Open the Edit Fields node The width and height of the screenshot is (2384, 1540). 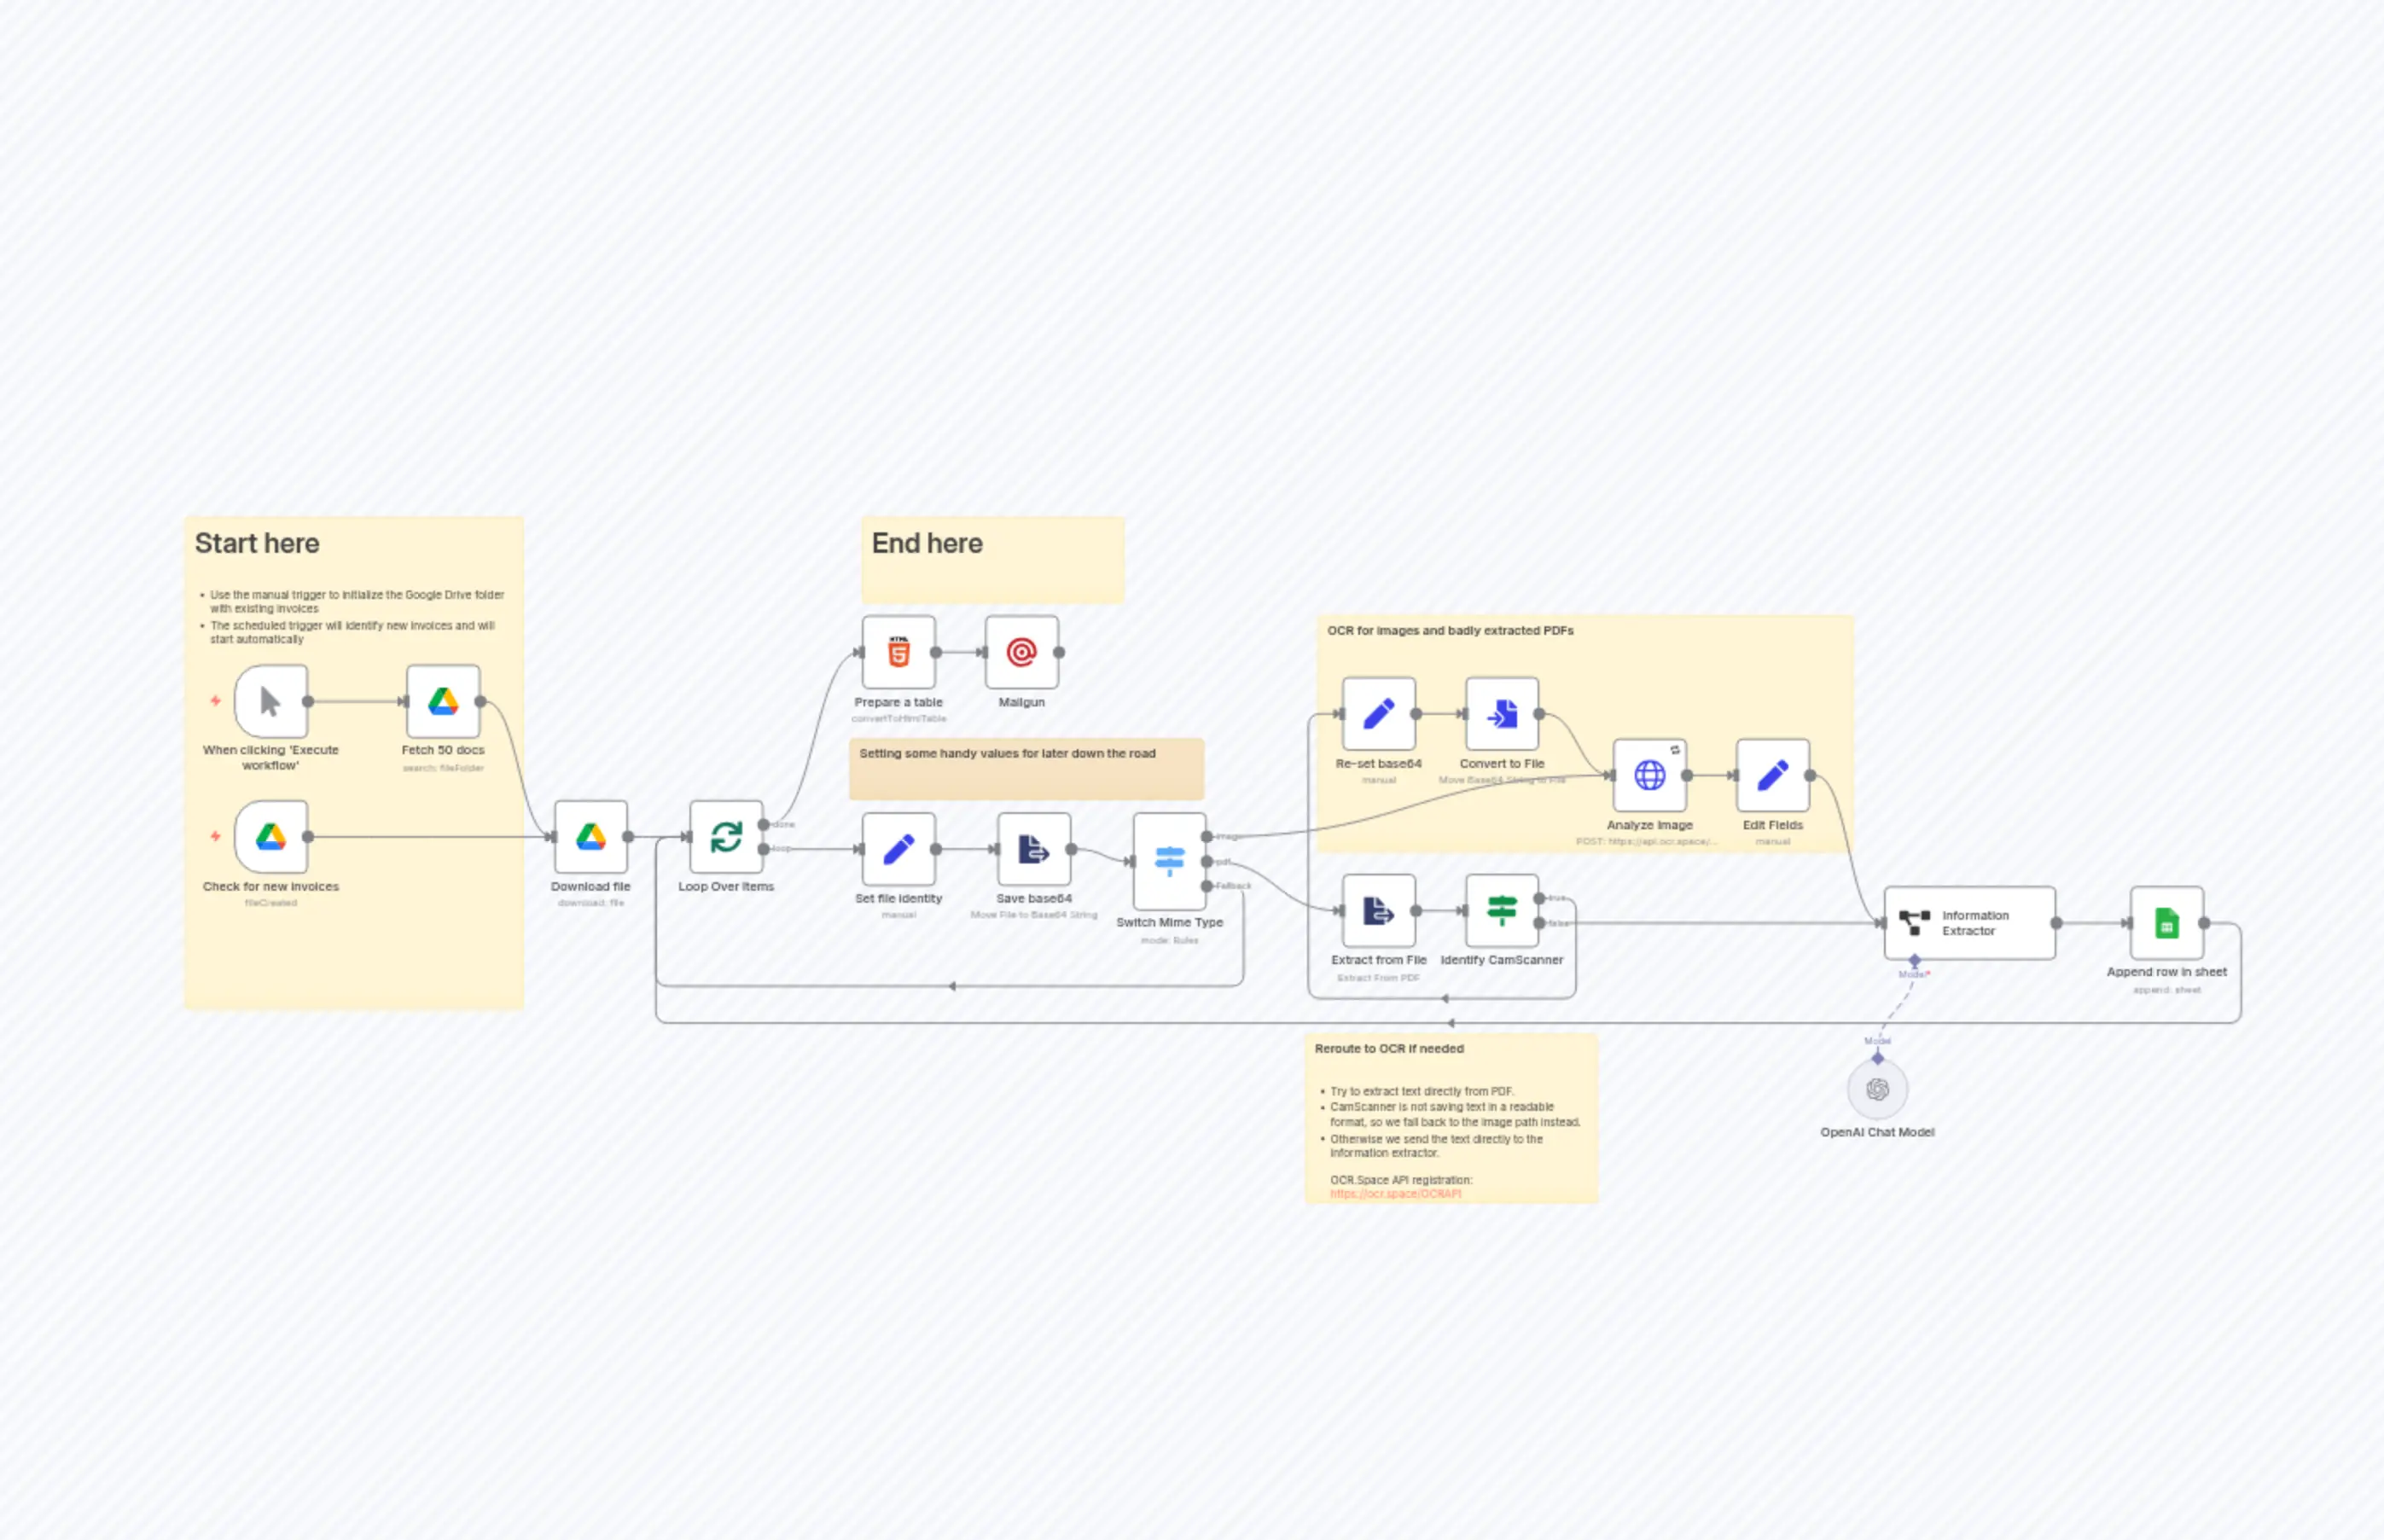[x=1772, y=775]
